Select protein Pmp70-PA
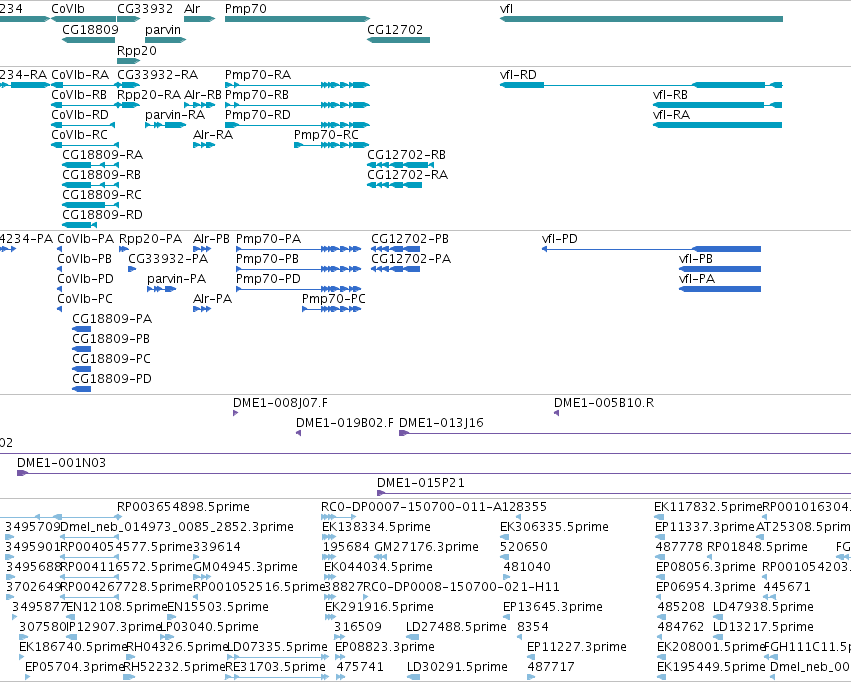This screenshot has height=682, width=851. pos(299,249)
